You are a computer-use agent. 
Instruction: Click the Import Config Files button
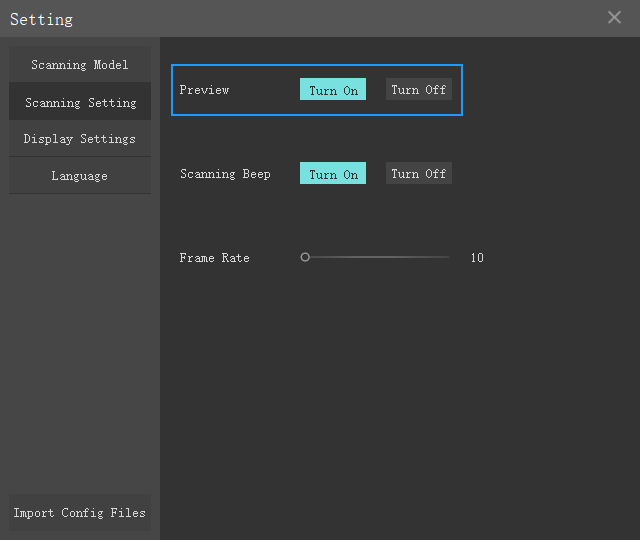click(80, 512)
